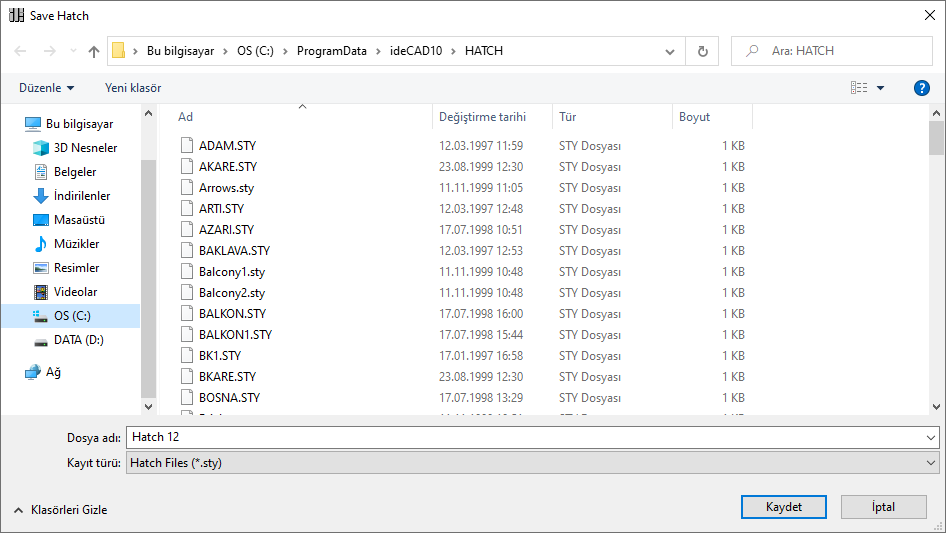This screenshot has width=946, height=533.
Task: Click navigation pane scroll down arrow
Action: point(148,407)
